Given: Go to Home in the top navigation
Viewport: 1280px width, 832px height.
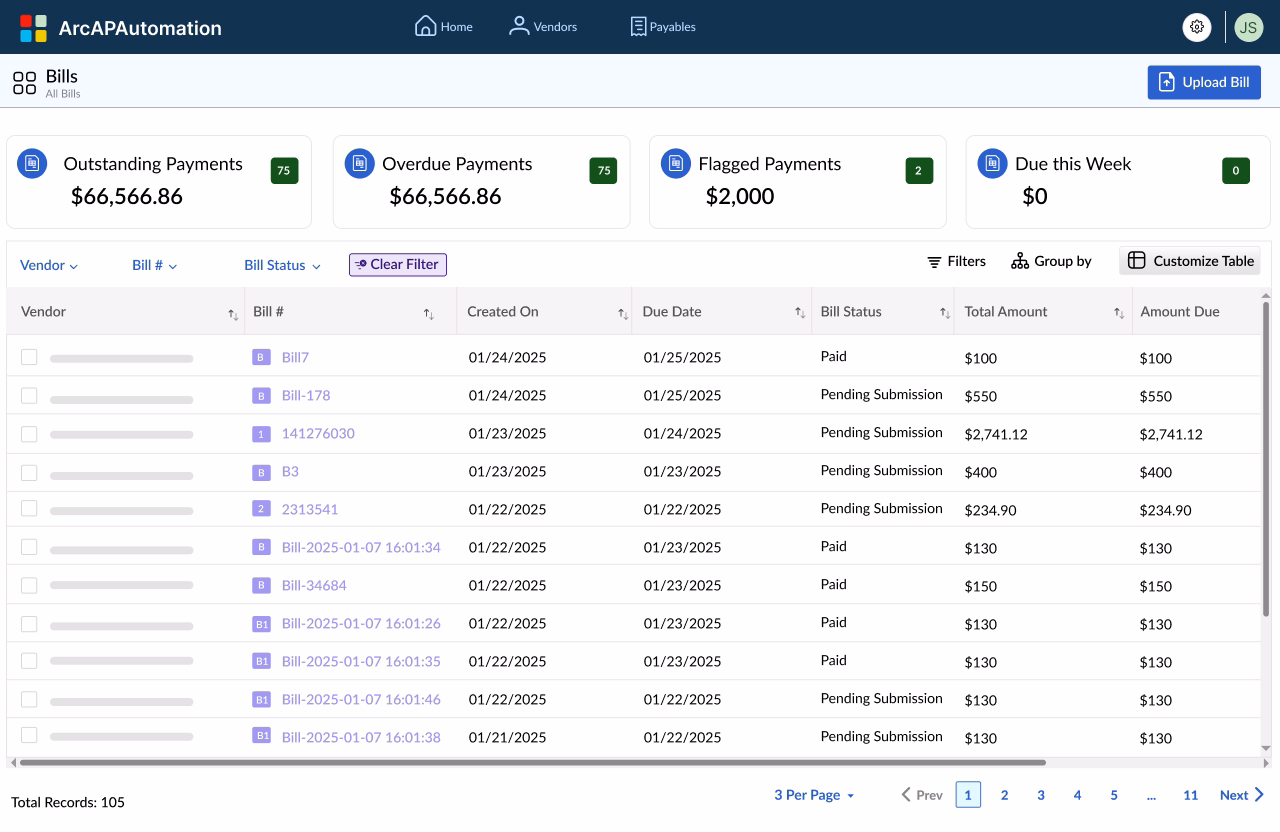Looking at the screenshot, I should [x=444, y=26].
